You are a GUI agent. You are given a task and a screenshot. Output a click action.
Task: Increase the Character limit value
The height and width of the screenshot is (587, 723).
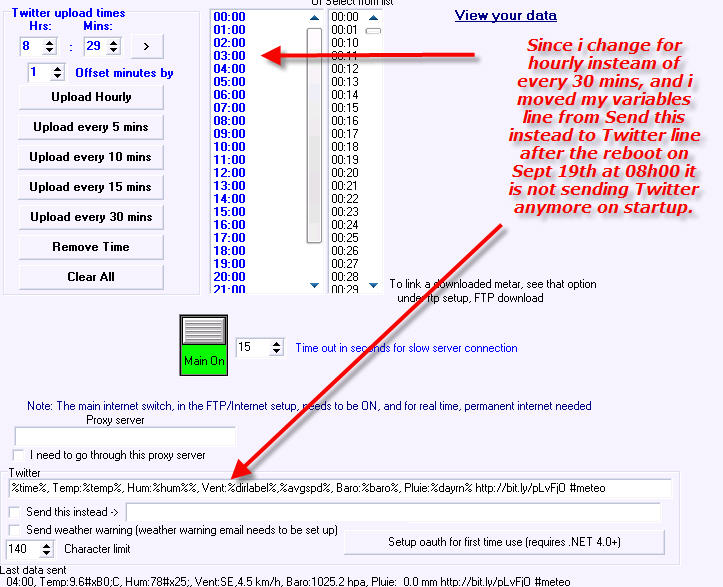point(46,545)
